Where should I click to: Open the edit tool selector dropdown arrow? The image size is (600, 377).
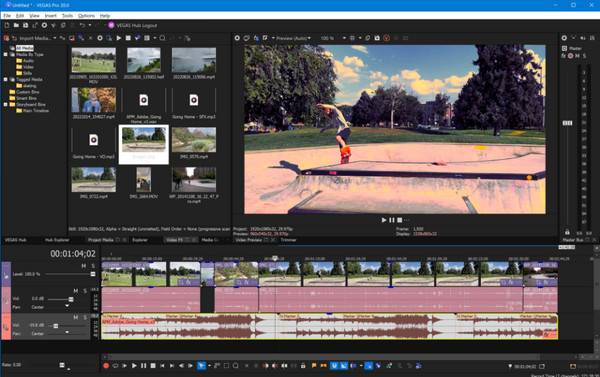coord(209,366)
